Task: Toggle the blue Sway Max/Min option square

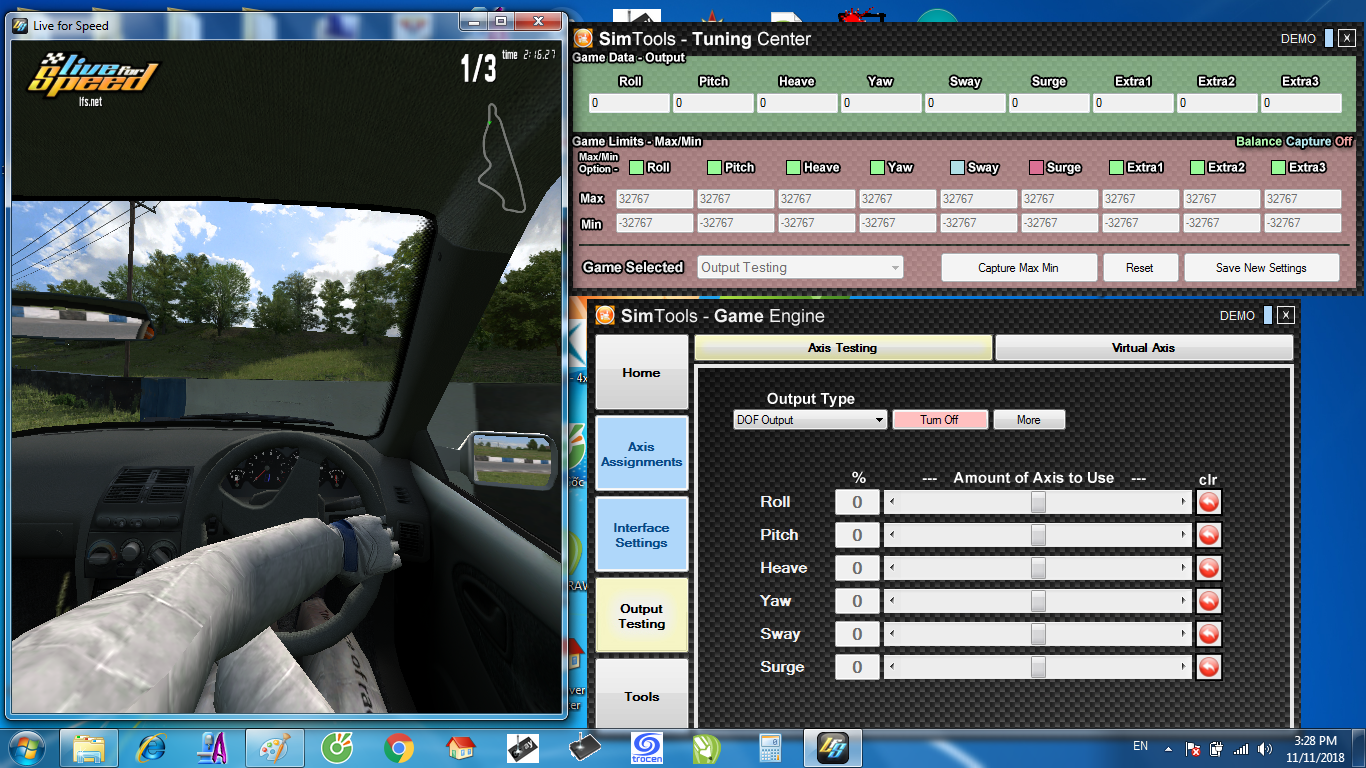Action: (957, 167)
